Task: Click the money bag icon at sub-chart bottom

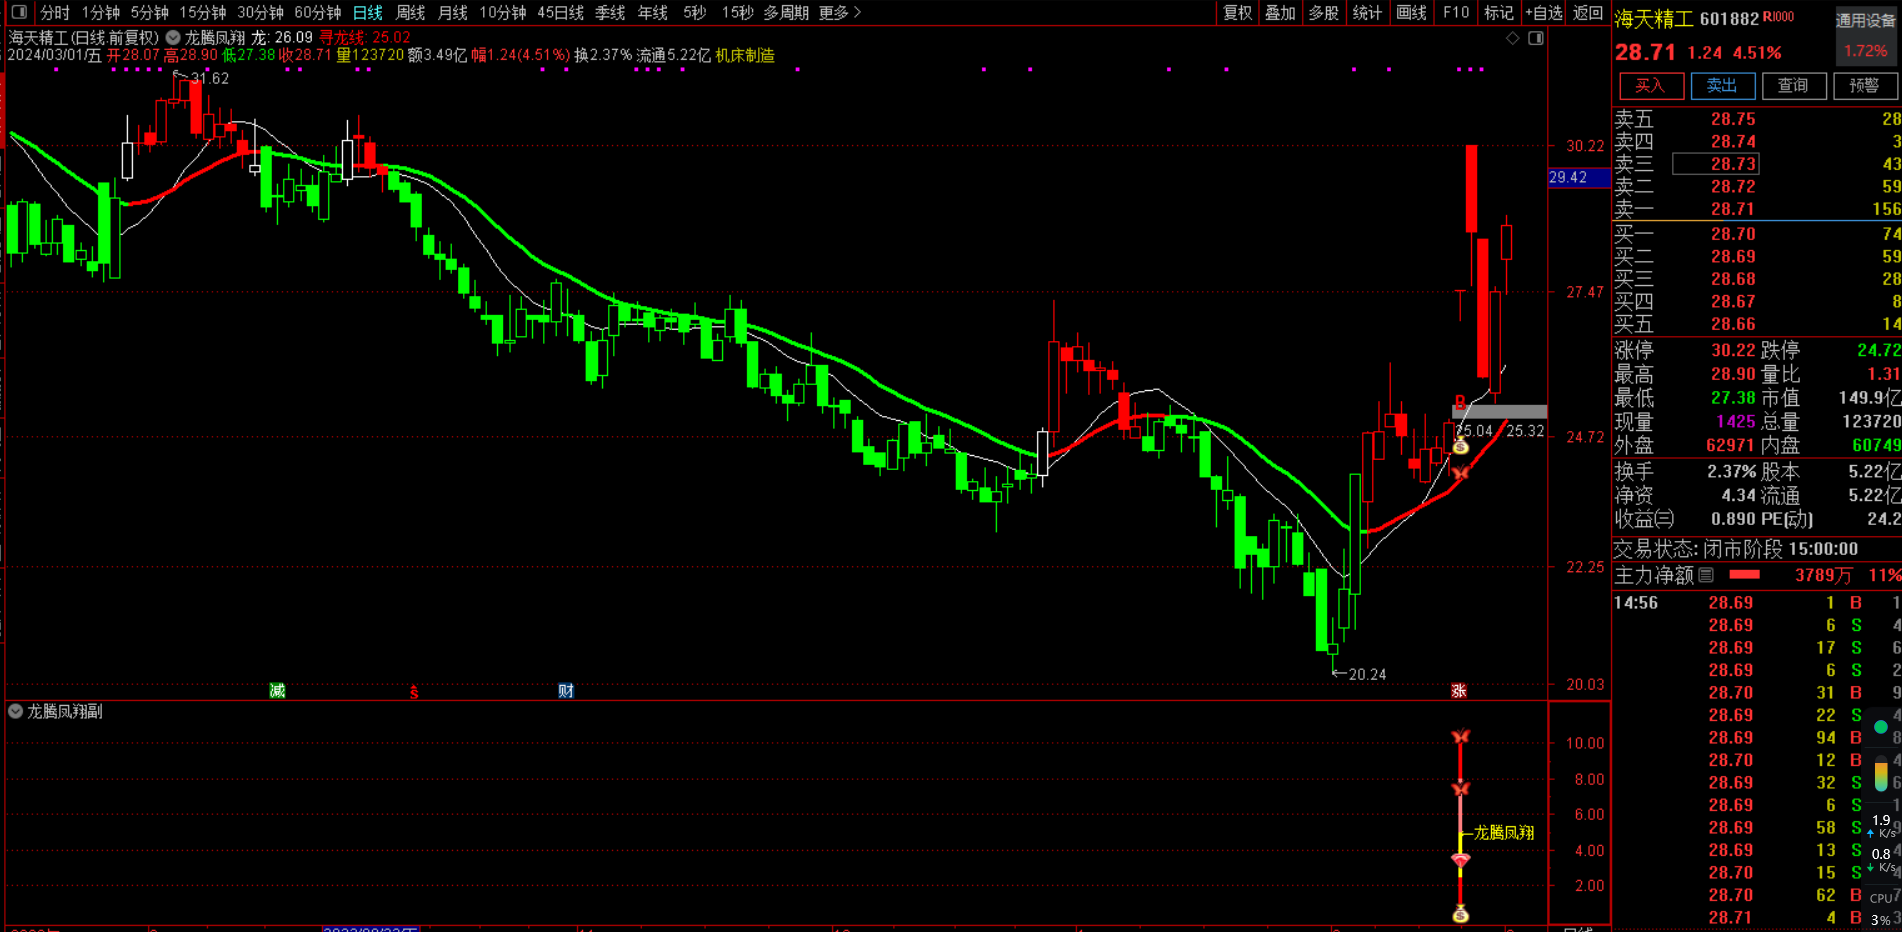Action: tap(1461, 914)
